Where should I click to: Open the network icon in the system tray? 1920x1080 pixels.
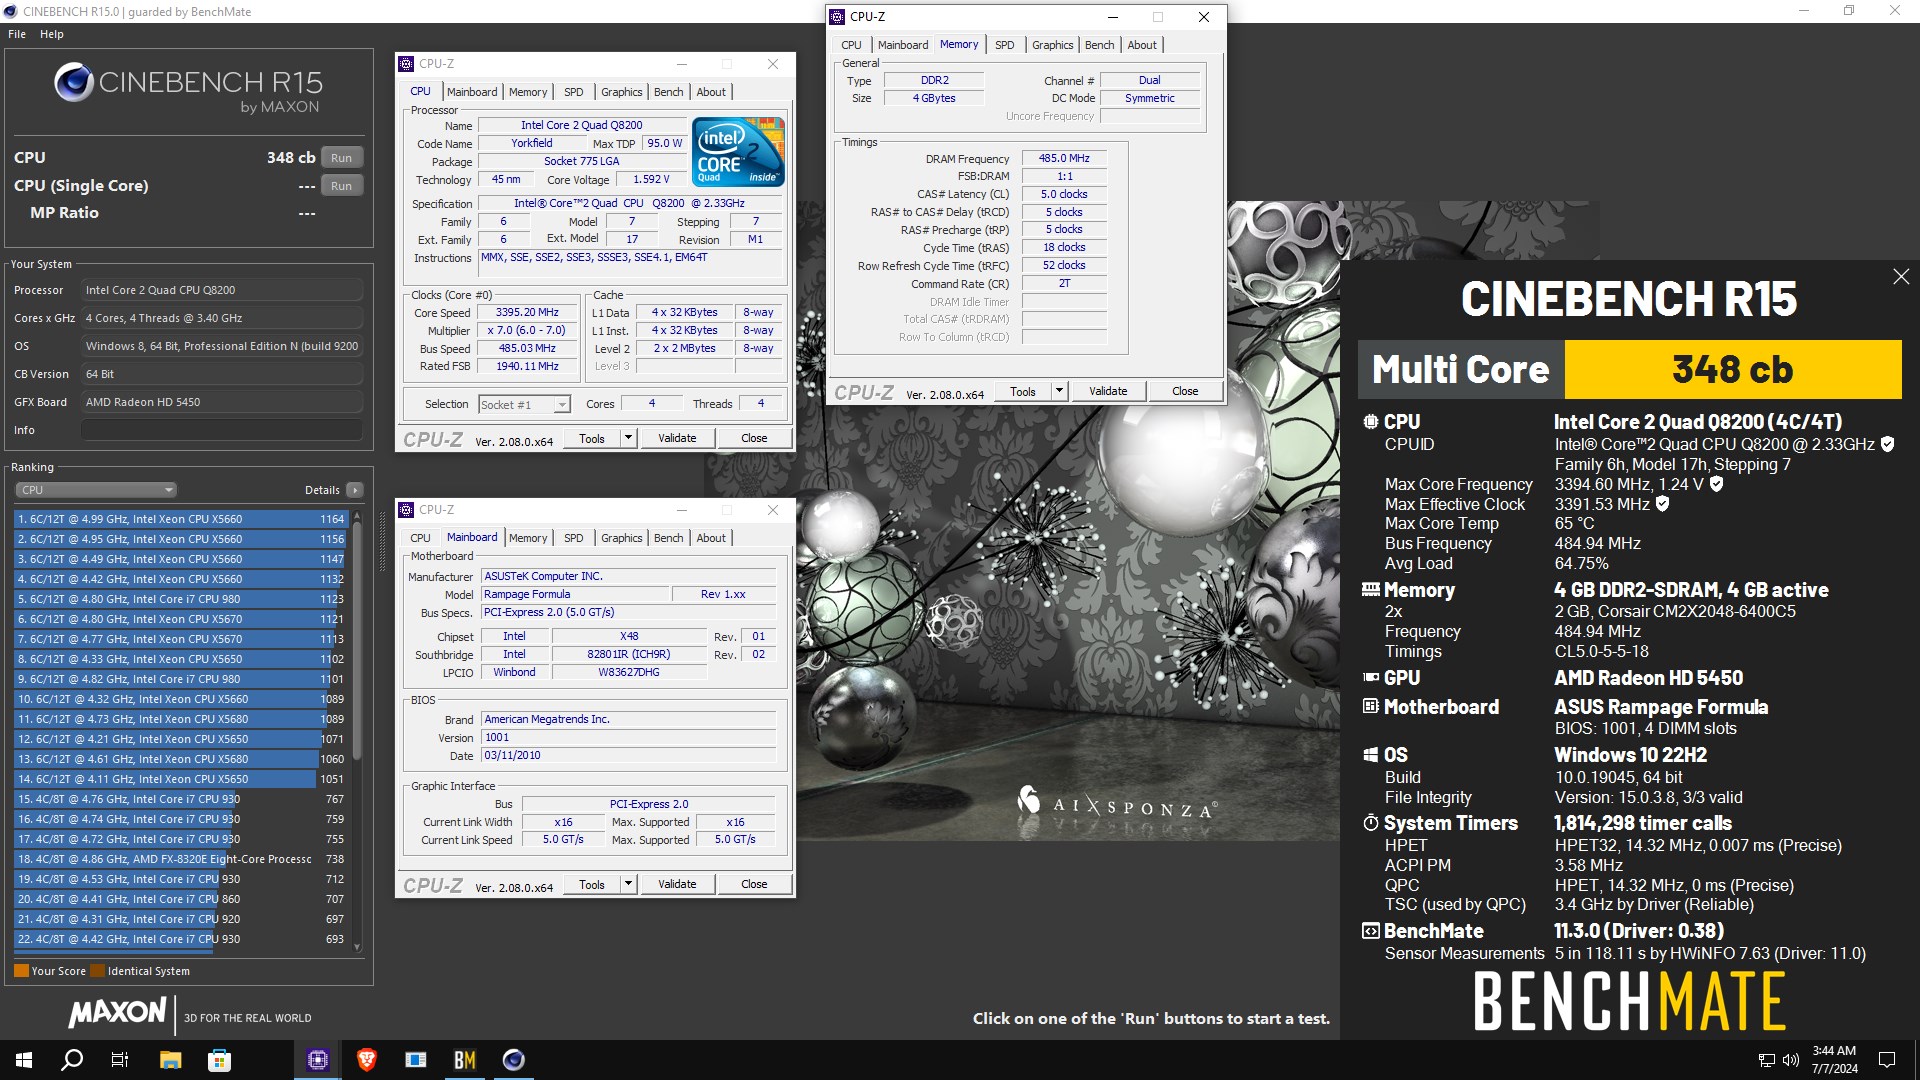click(x=1767, y=1060)
